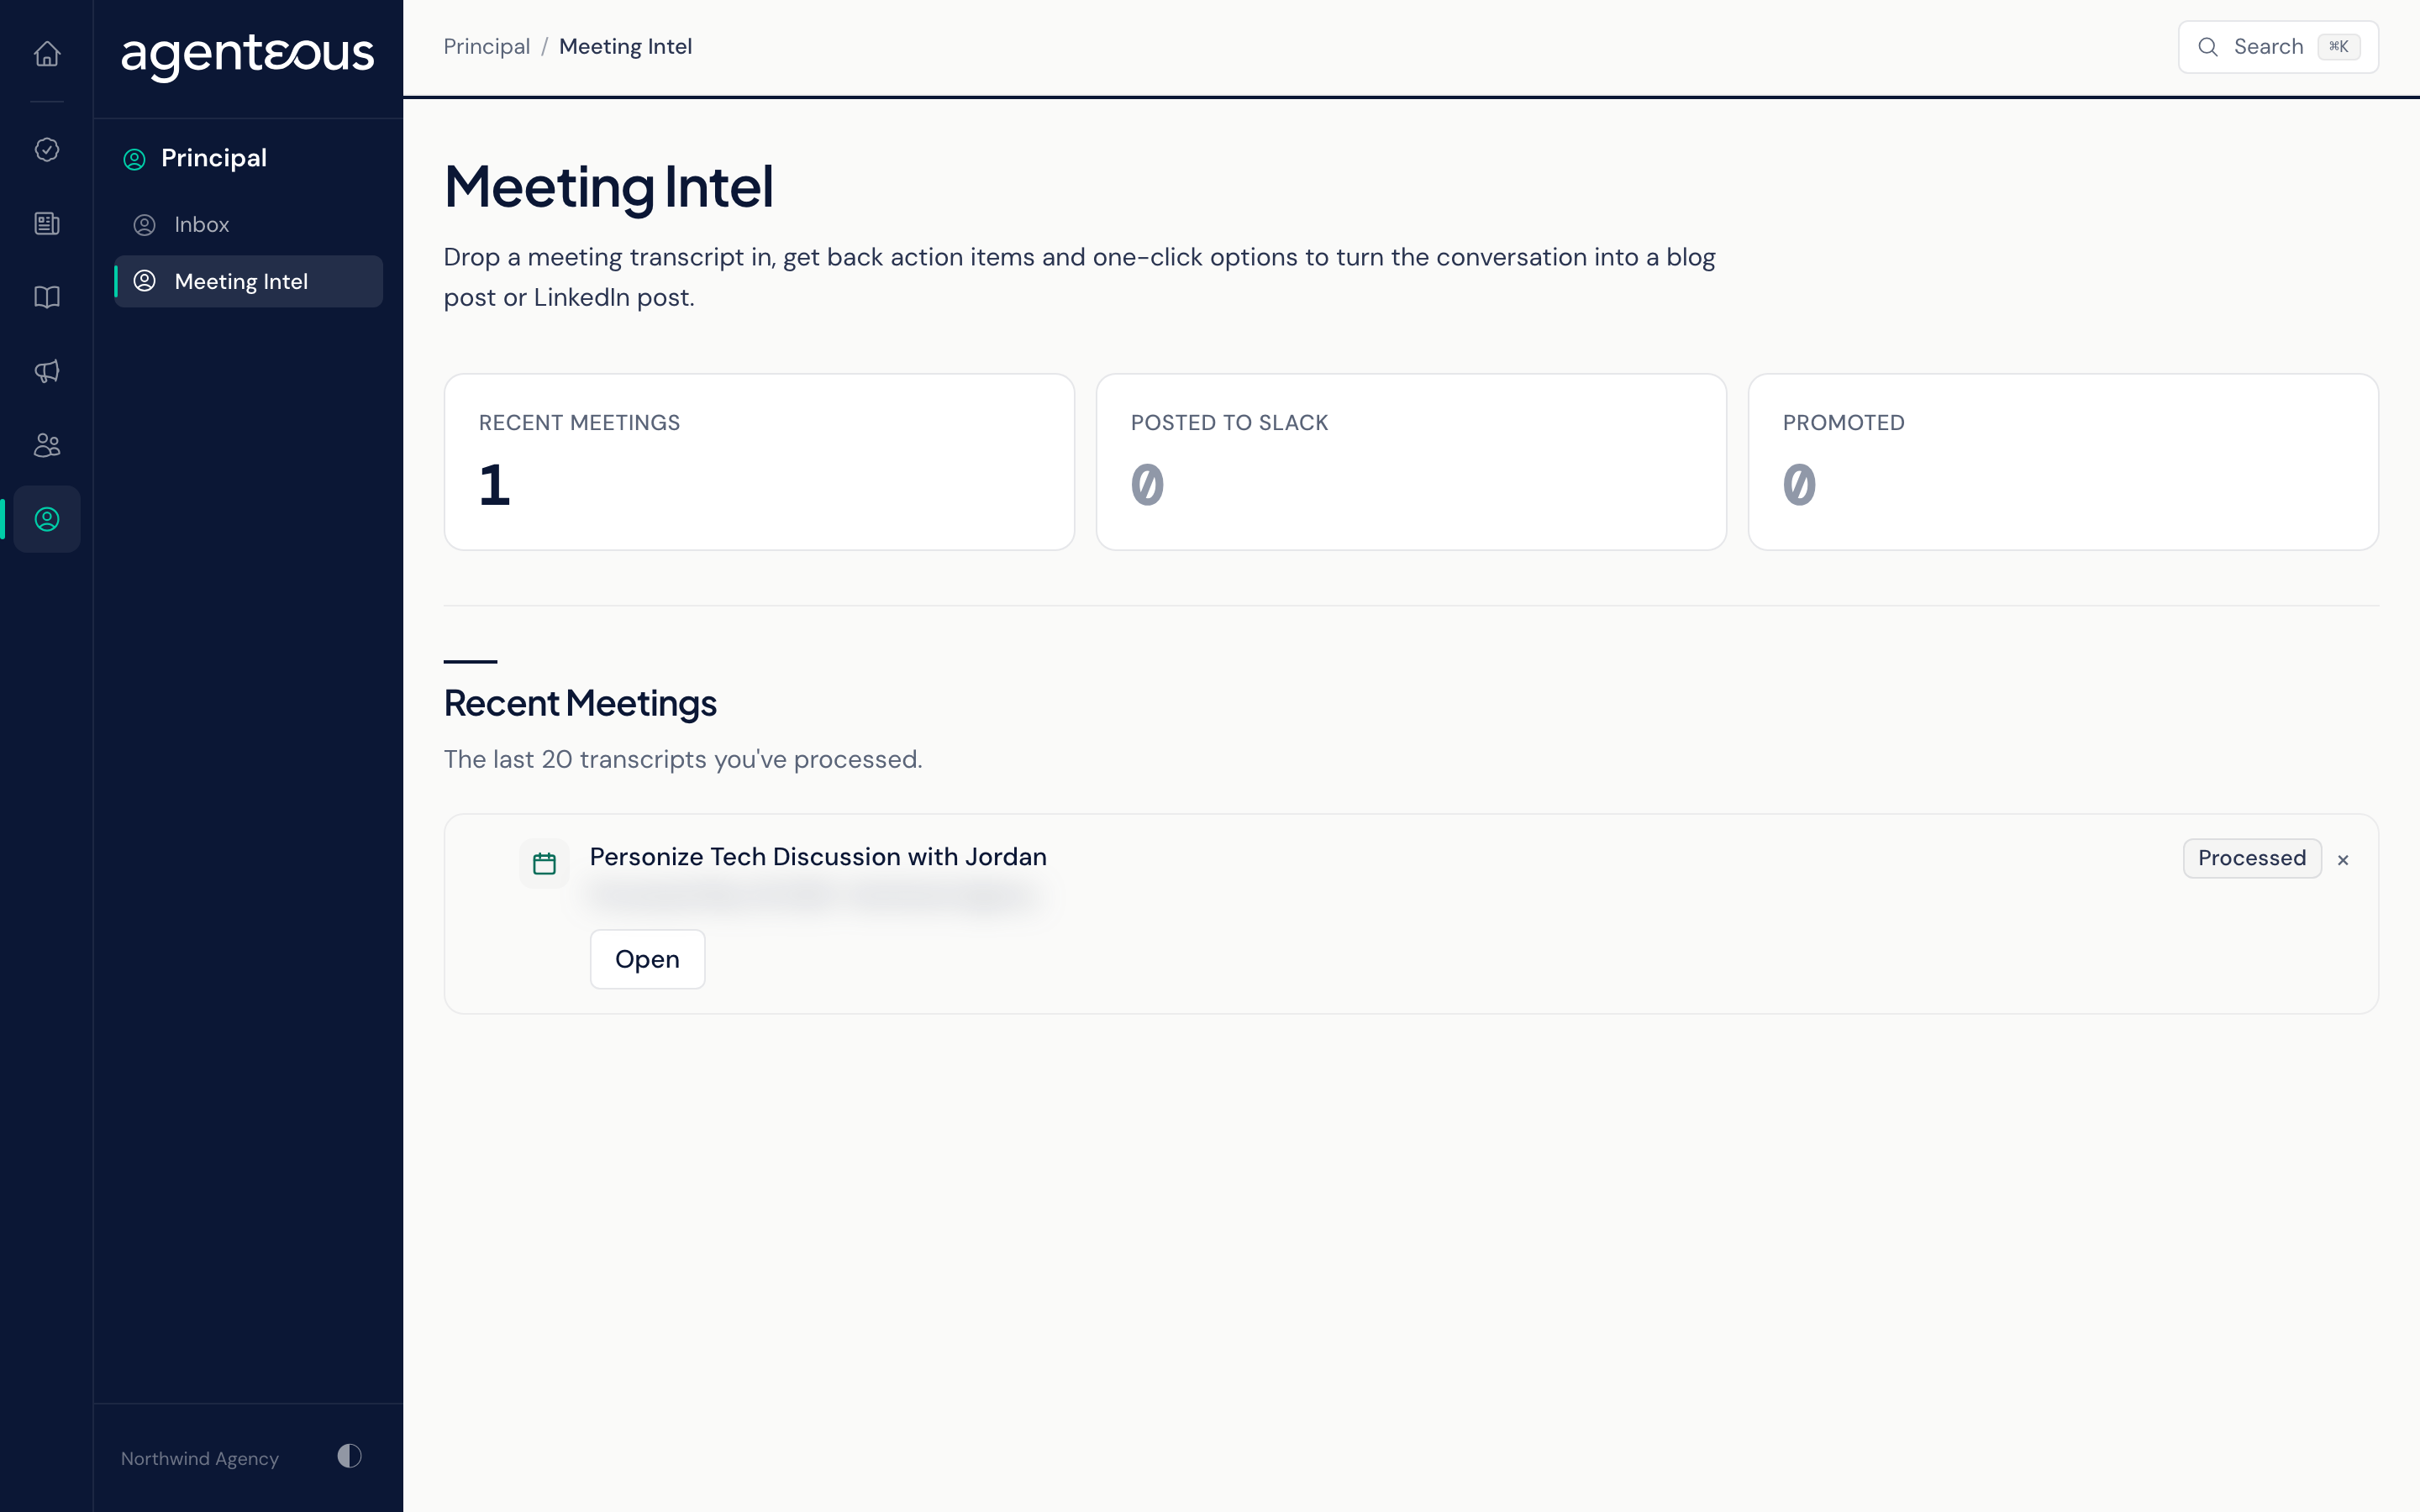2420x1512 pixels.
Task: Click the Meeting Intel breadcrumb
Action: pyautogui.click(x=625, y=47)
